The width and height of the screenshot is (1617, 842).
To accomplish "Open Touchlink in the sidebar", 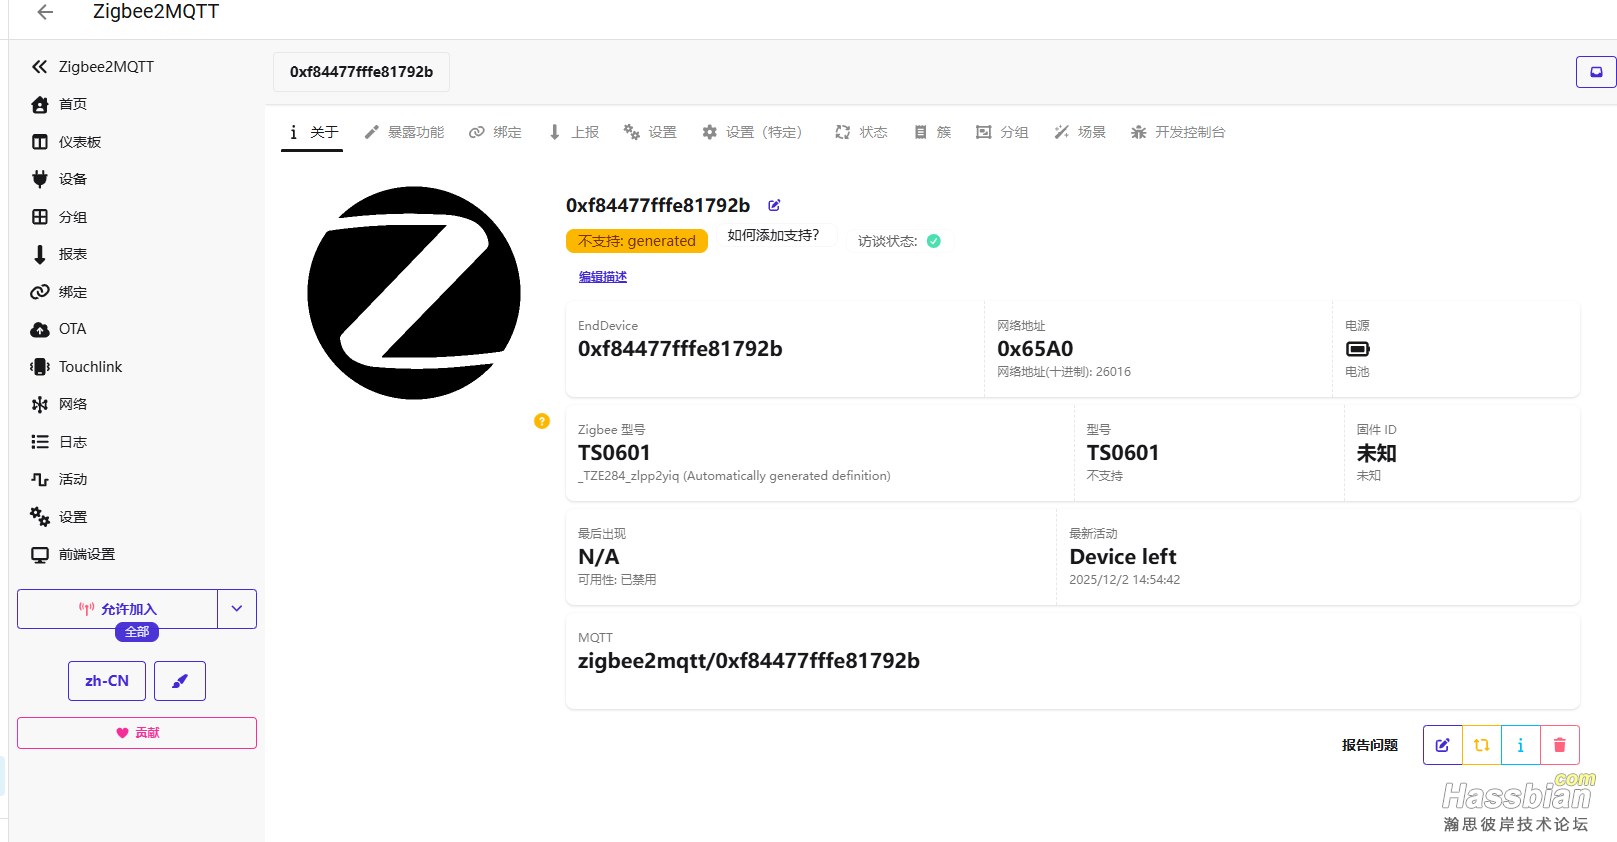I will click(90, 367).
